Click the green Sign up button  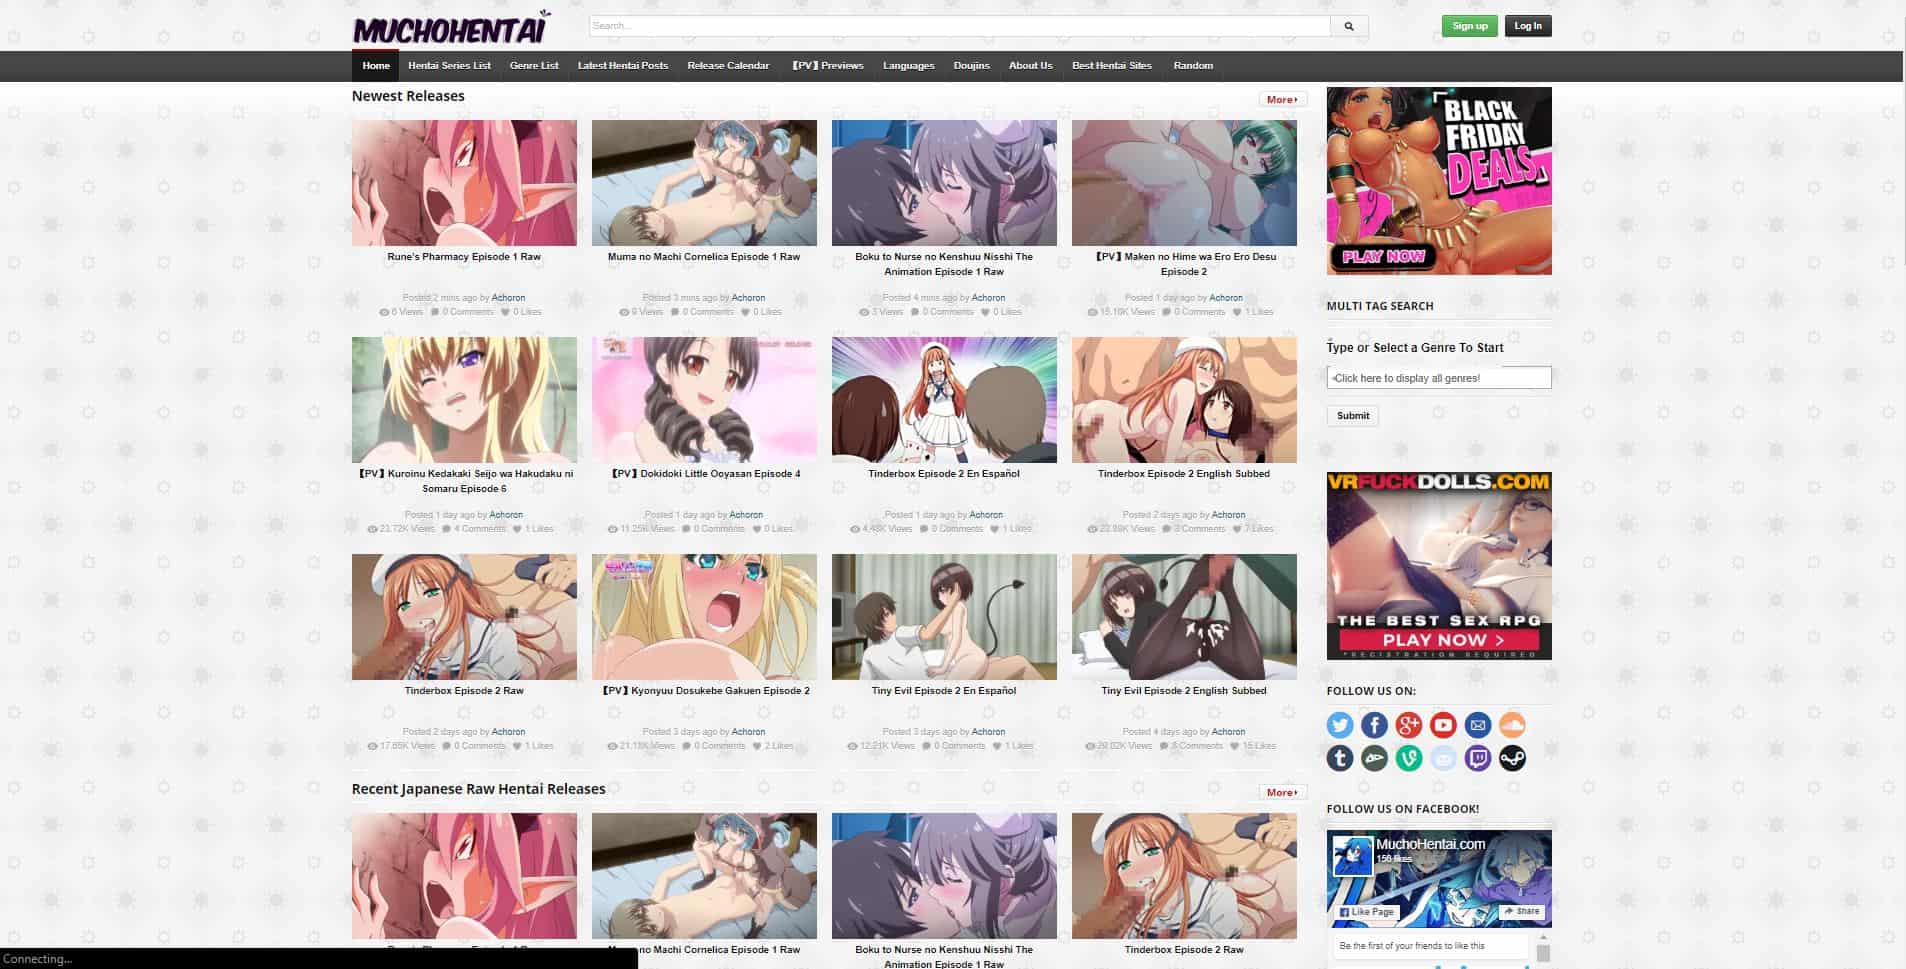1469,26
